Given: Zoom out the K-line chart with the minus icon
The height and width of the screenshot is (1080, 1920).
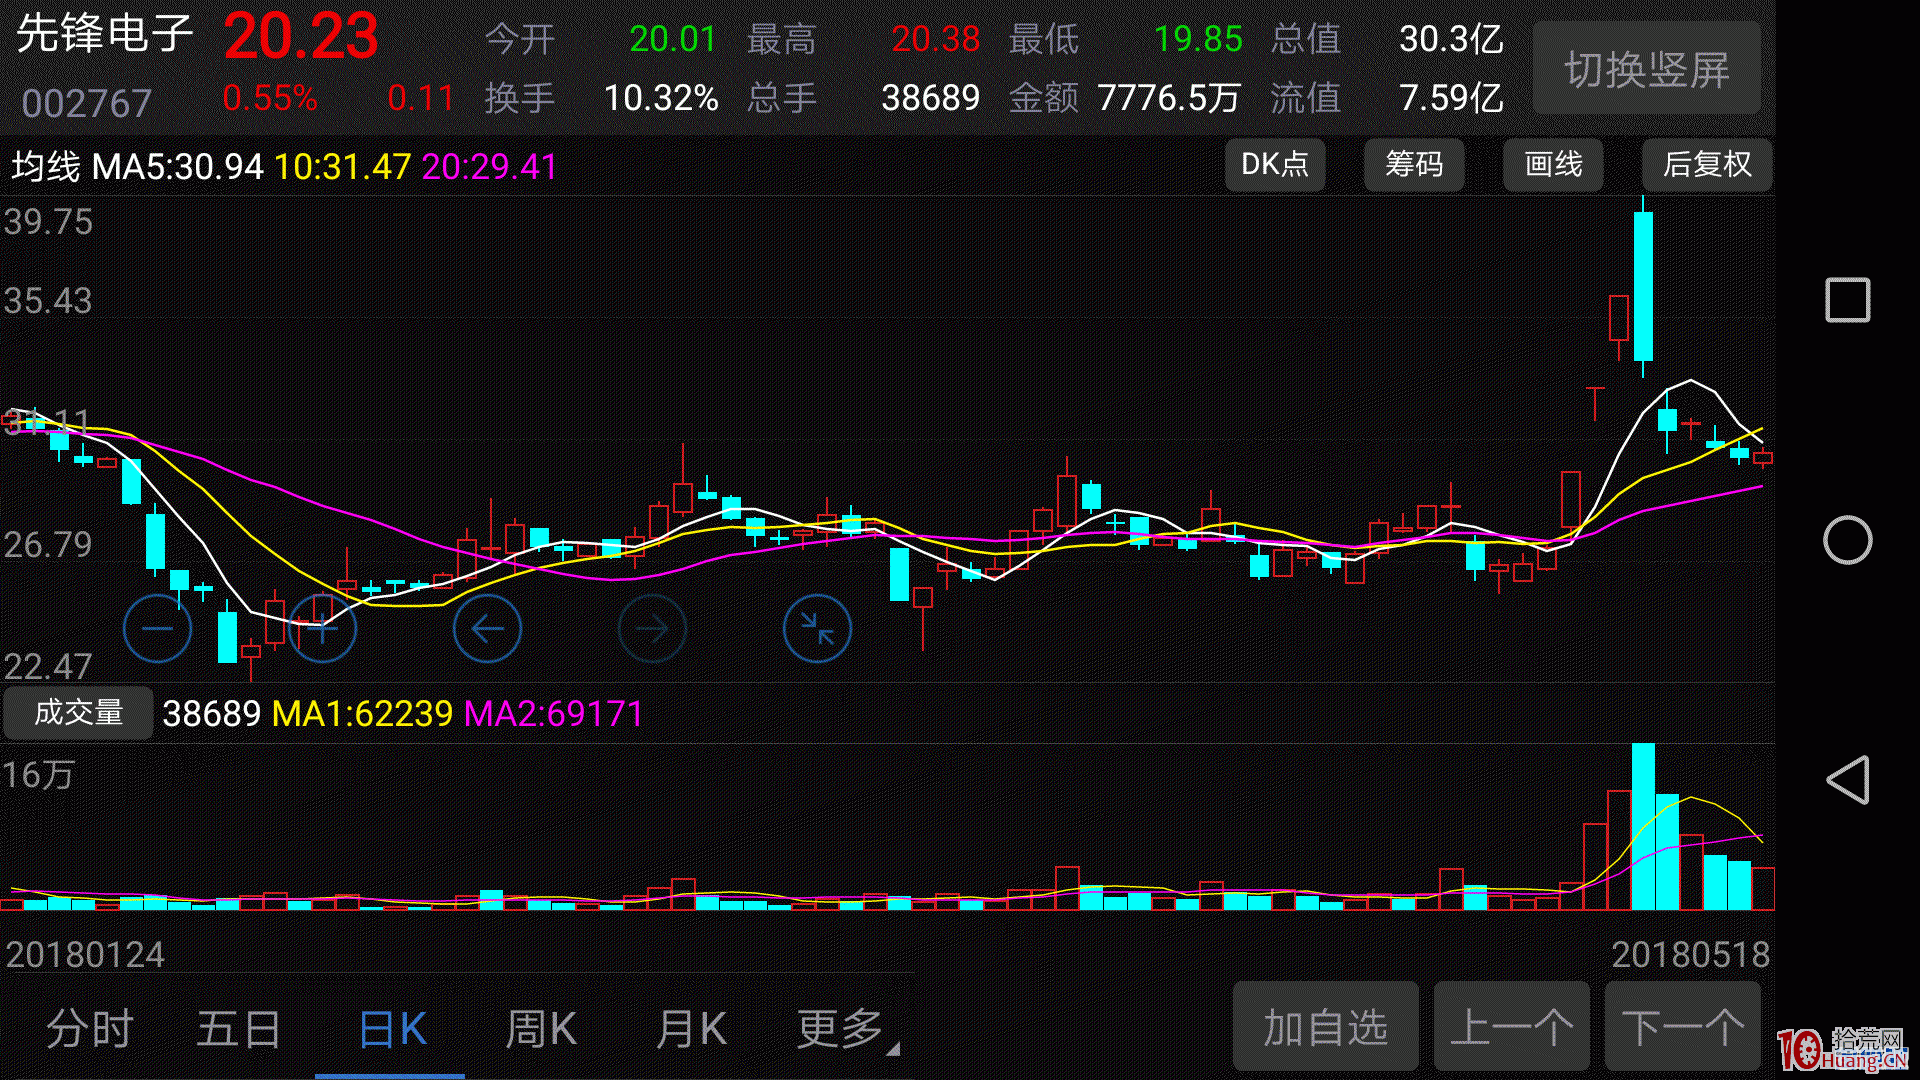Looking at the screenshot, I should [157, 628].
